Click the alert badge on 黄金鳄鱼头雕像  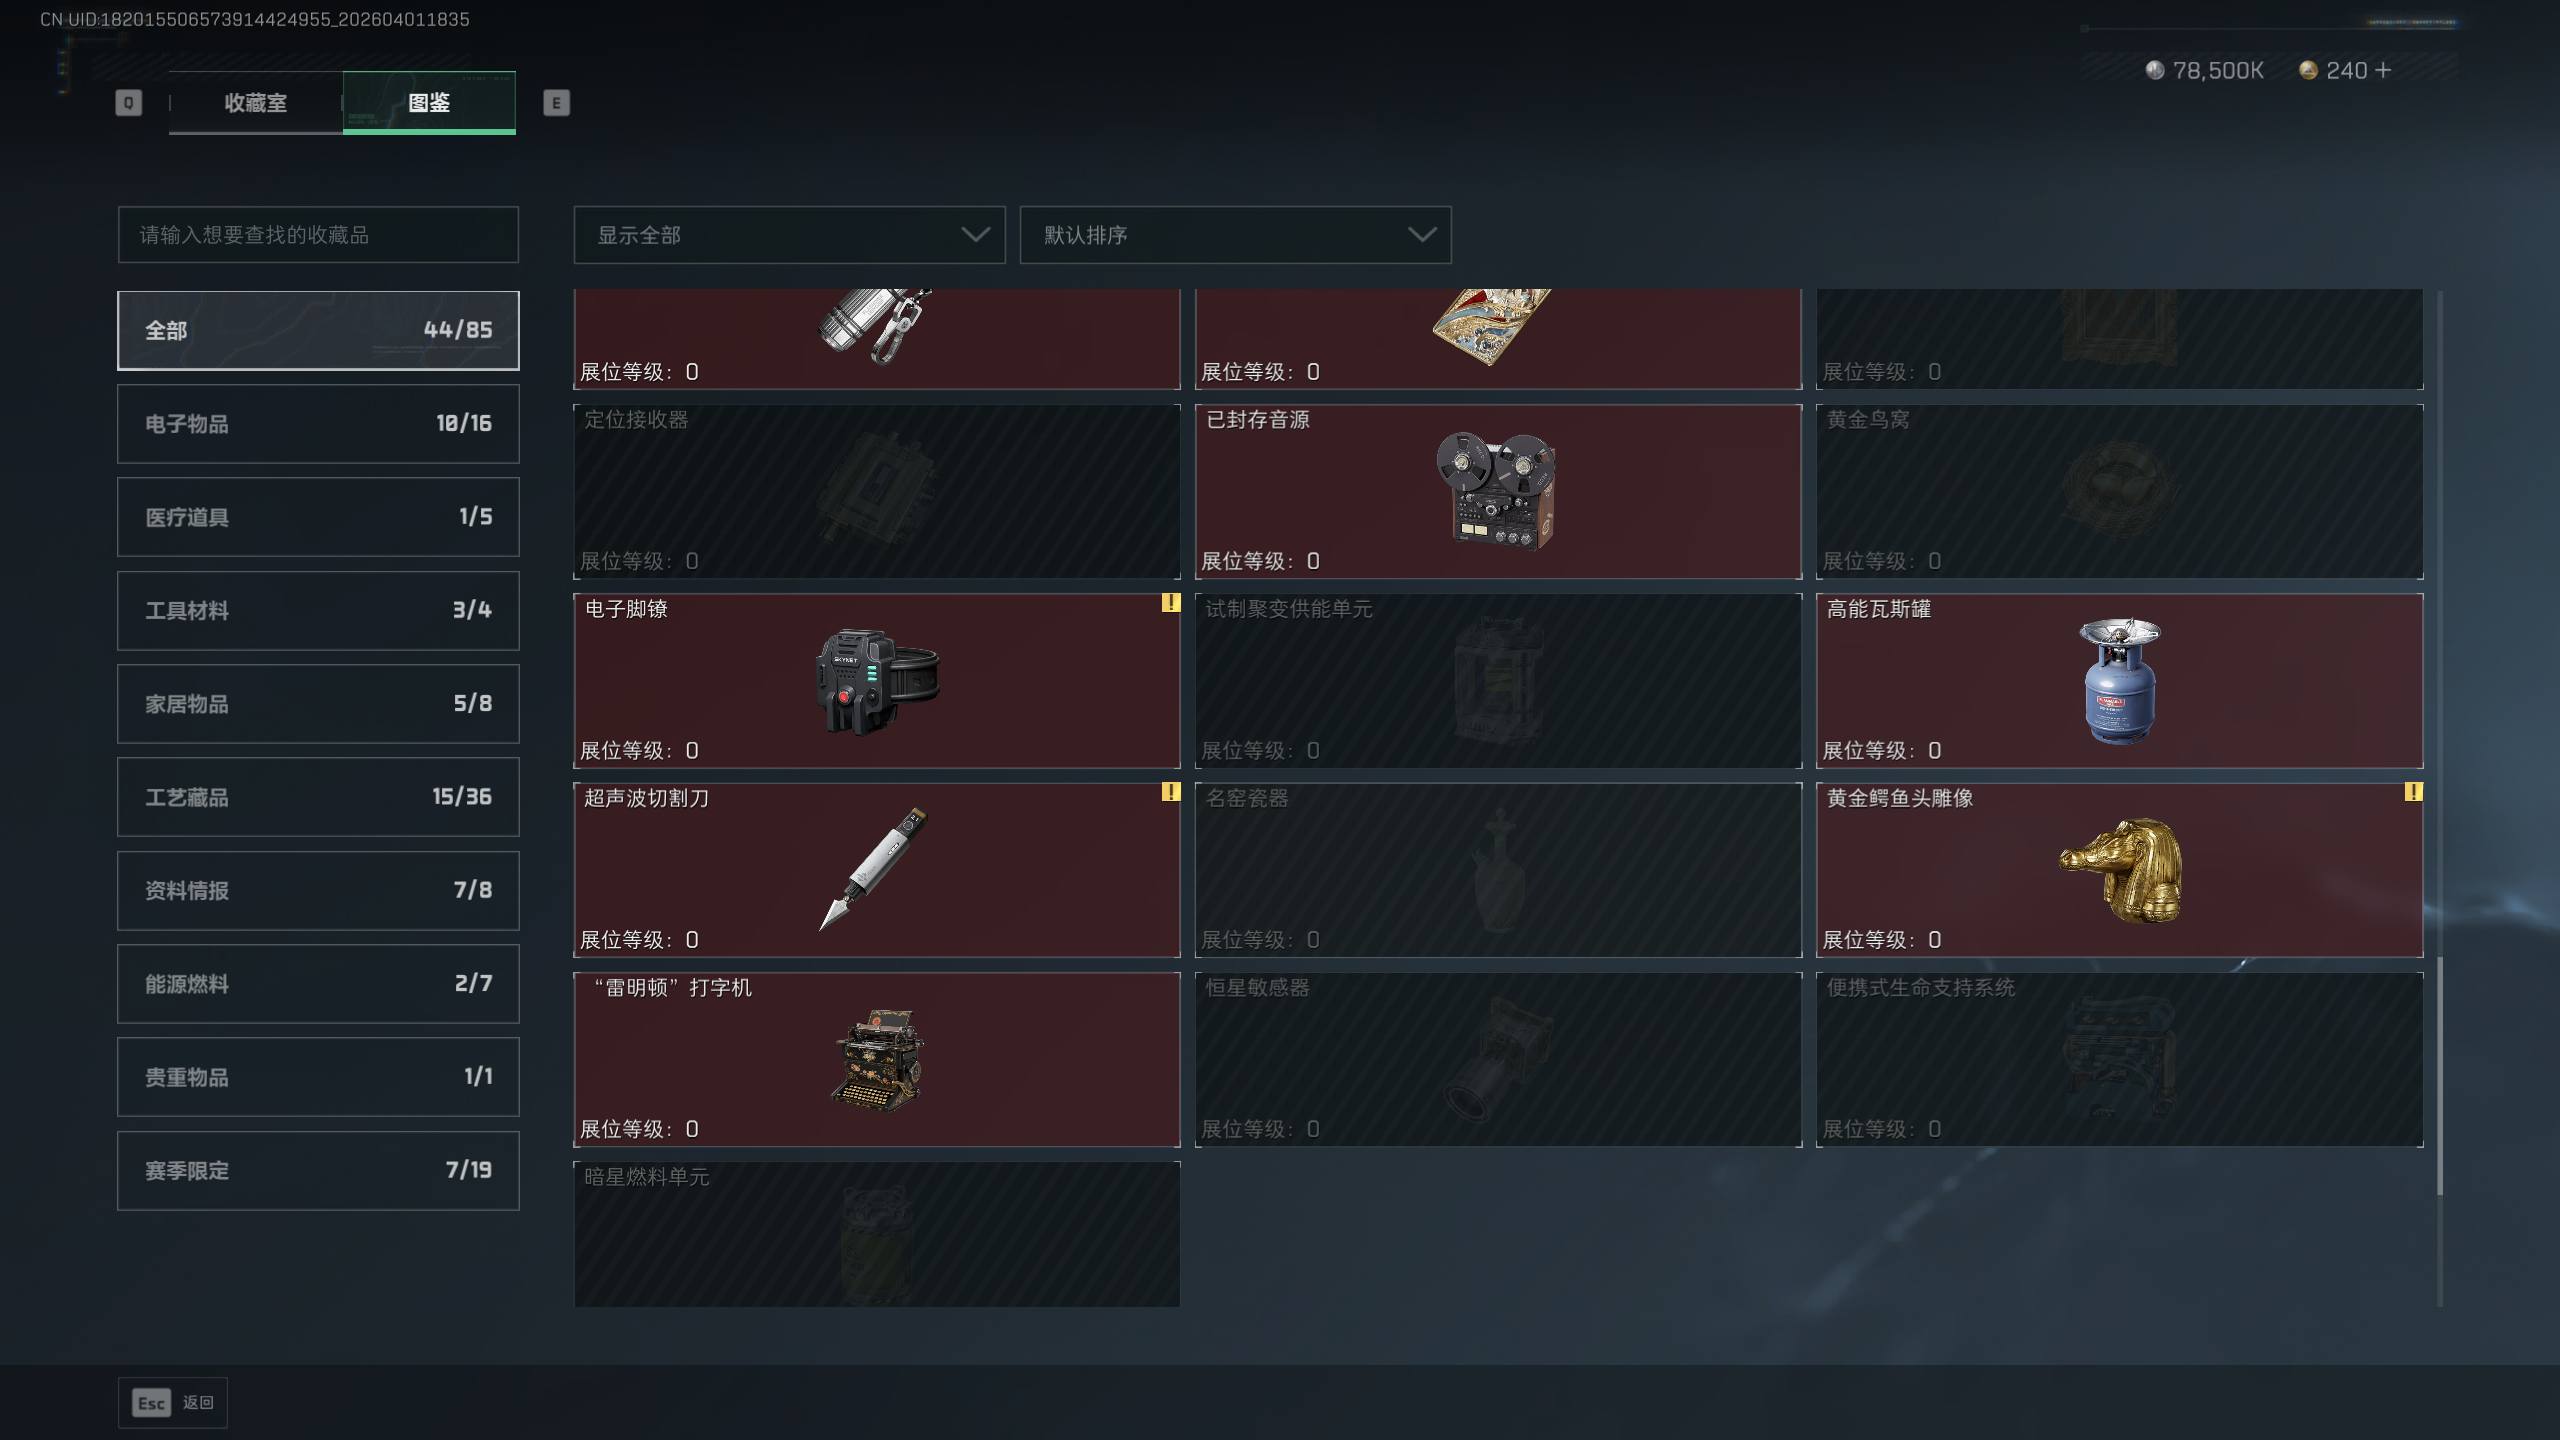[x=2413, y=792]
